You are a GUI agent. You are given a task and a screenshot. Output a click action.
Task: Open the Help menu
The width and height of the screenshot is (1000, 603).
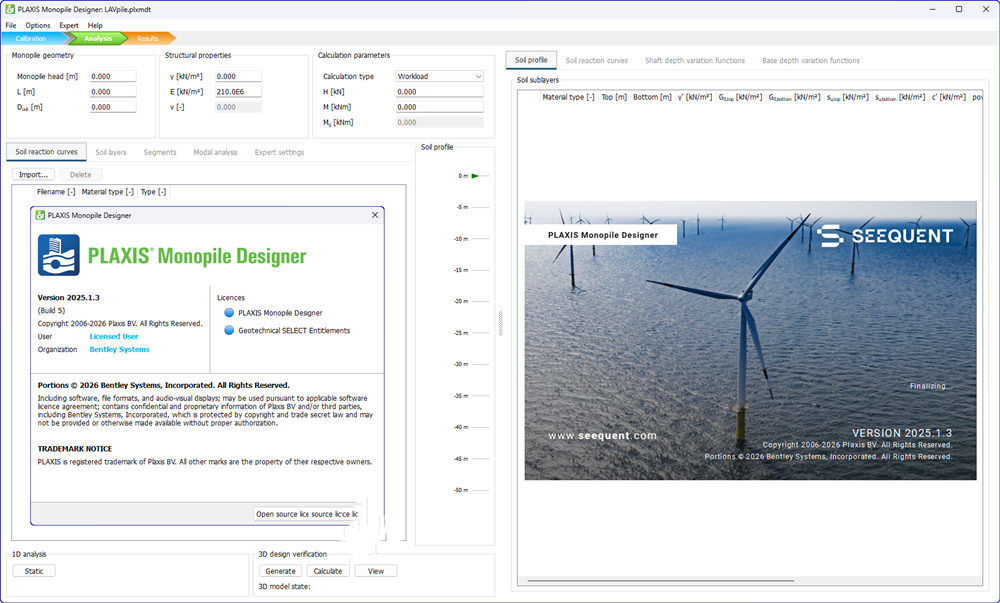point(95,25)
